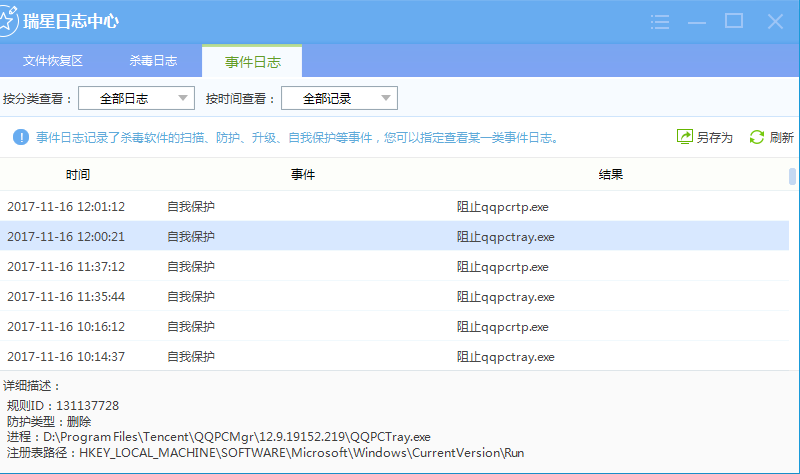Screen dimensions: 800x474
Task: Click the 按时间查看 label
Action: coord(241,98)
